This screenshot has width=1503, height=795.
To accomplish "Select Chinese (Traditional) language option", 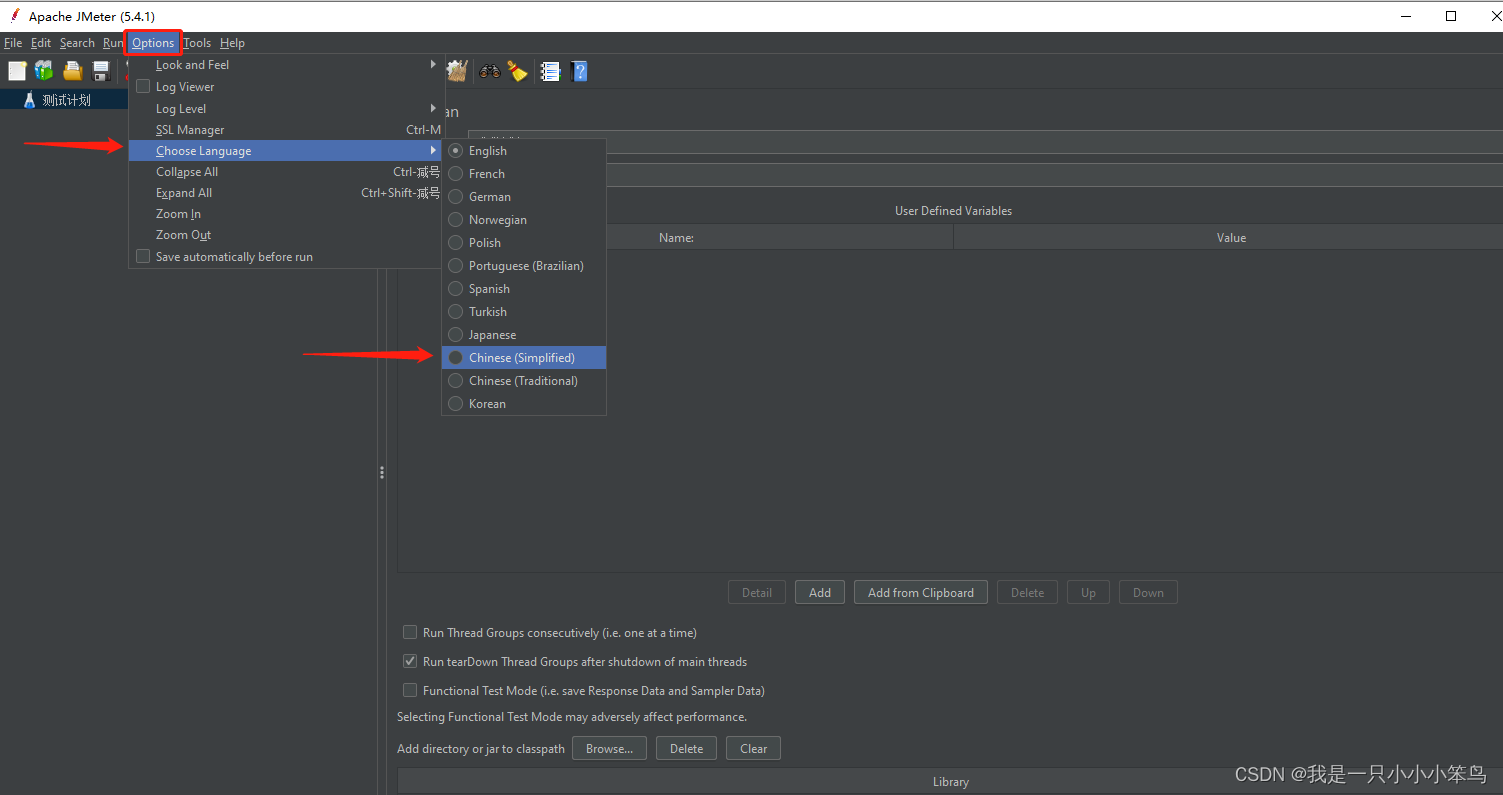I will pyautogui.click(x=524, y=381).
